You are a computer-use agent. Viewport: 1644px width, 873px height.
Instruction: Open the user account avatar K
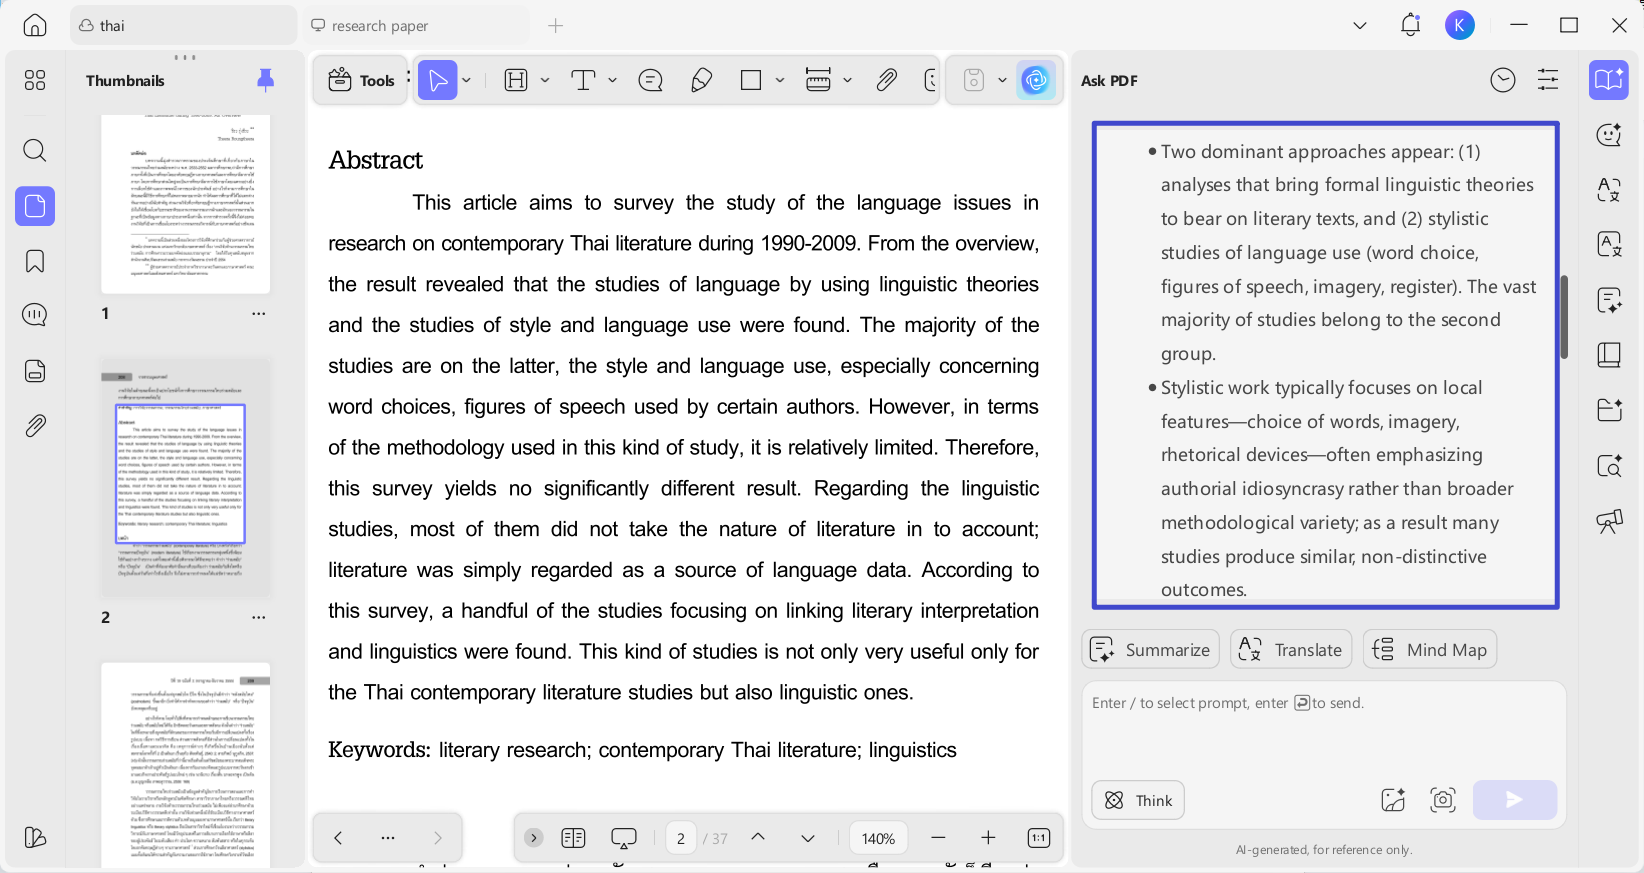click(x=1460, y=25)
